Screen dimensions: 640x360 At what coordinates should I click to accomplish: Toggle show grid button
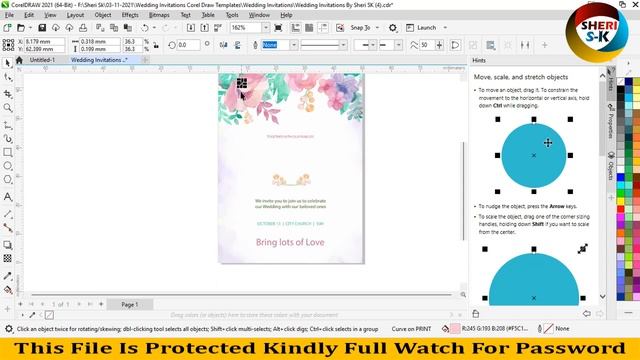pos(309,28)
